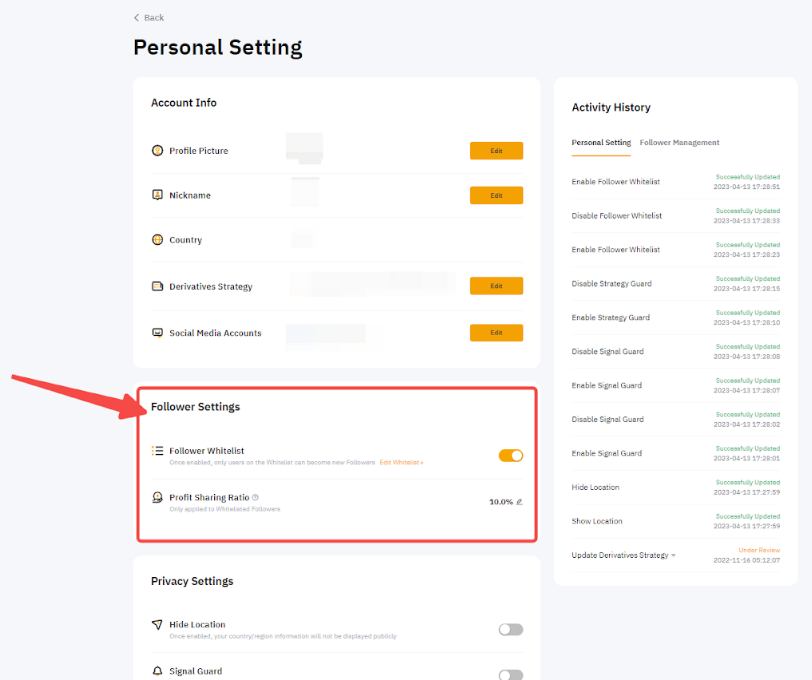The width and height of the screenshot is (812, 680).
Task: Disable the Follower Whitelist toggle
Action: click(511, 456)
